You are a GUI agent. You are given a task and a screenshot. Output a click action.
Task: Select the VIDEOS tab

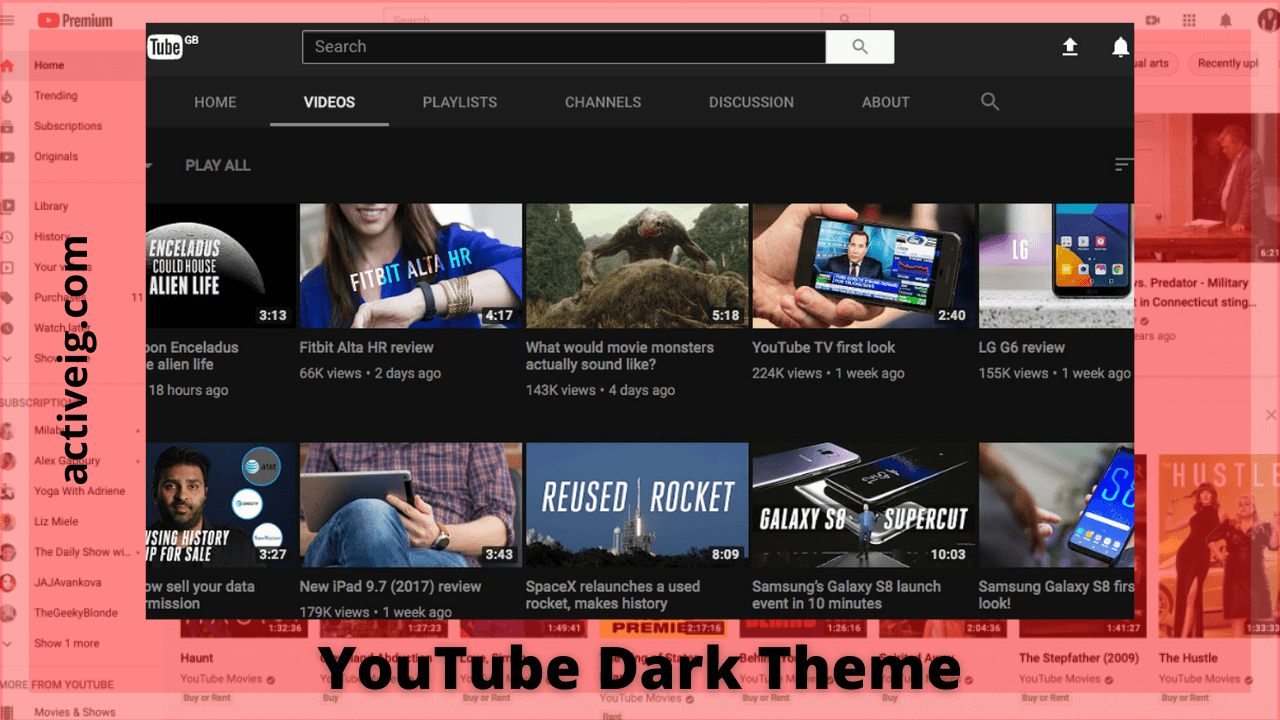click(330, 102)
